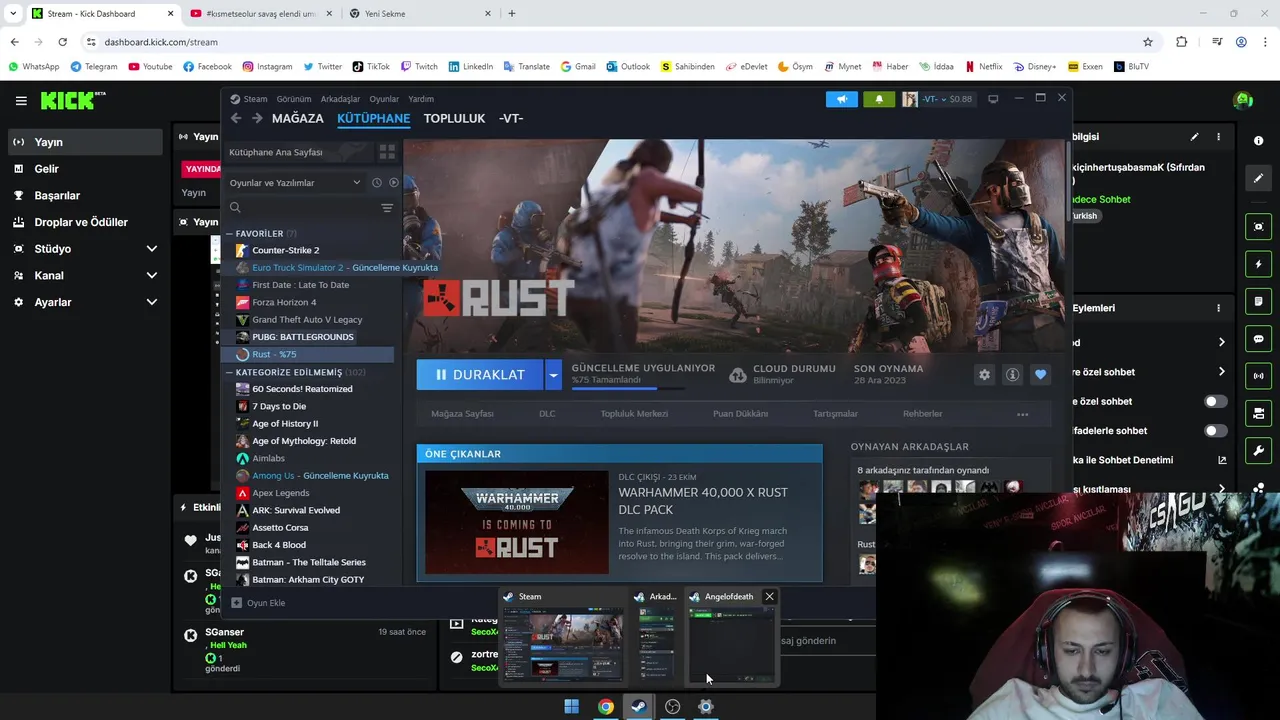This screenshot has width=1280, height=720.
Task: Open the Netflix bookmark
Action: [983, 67]
